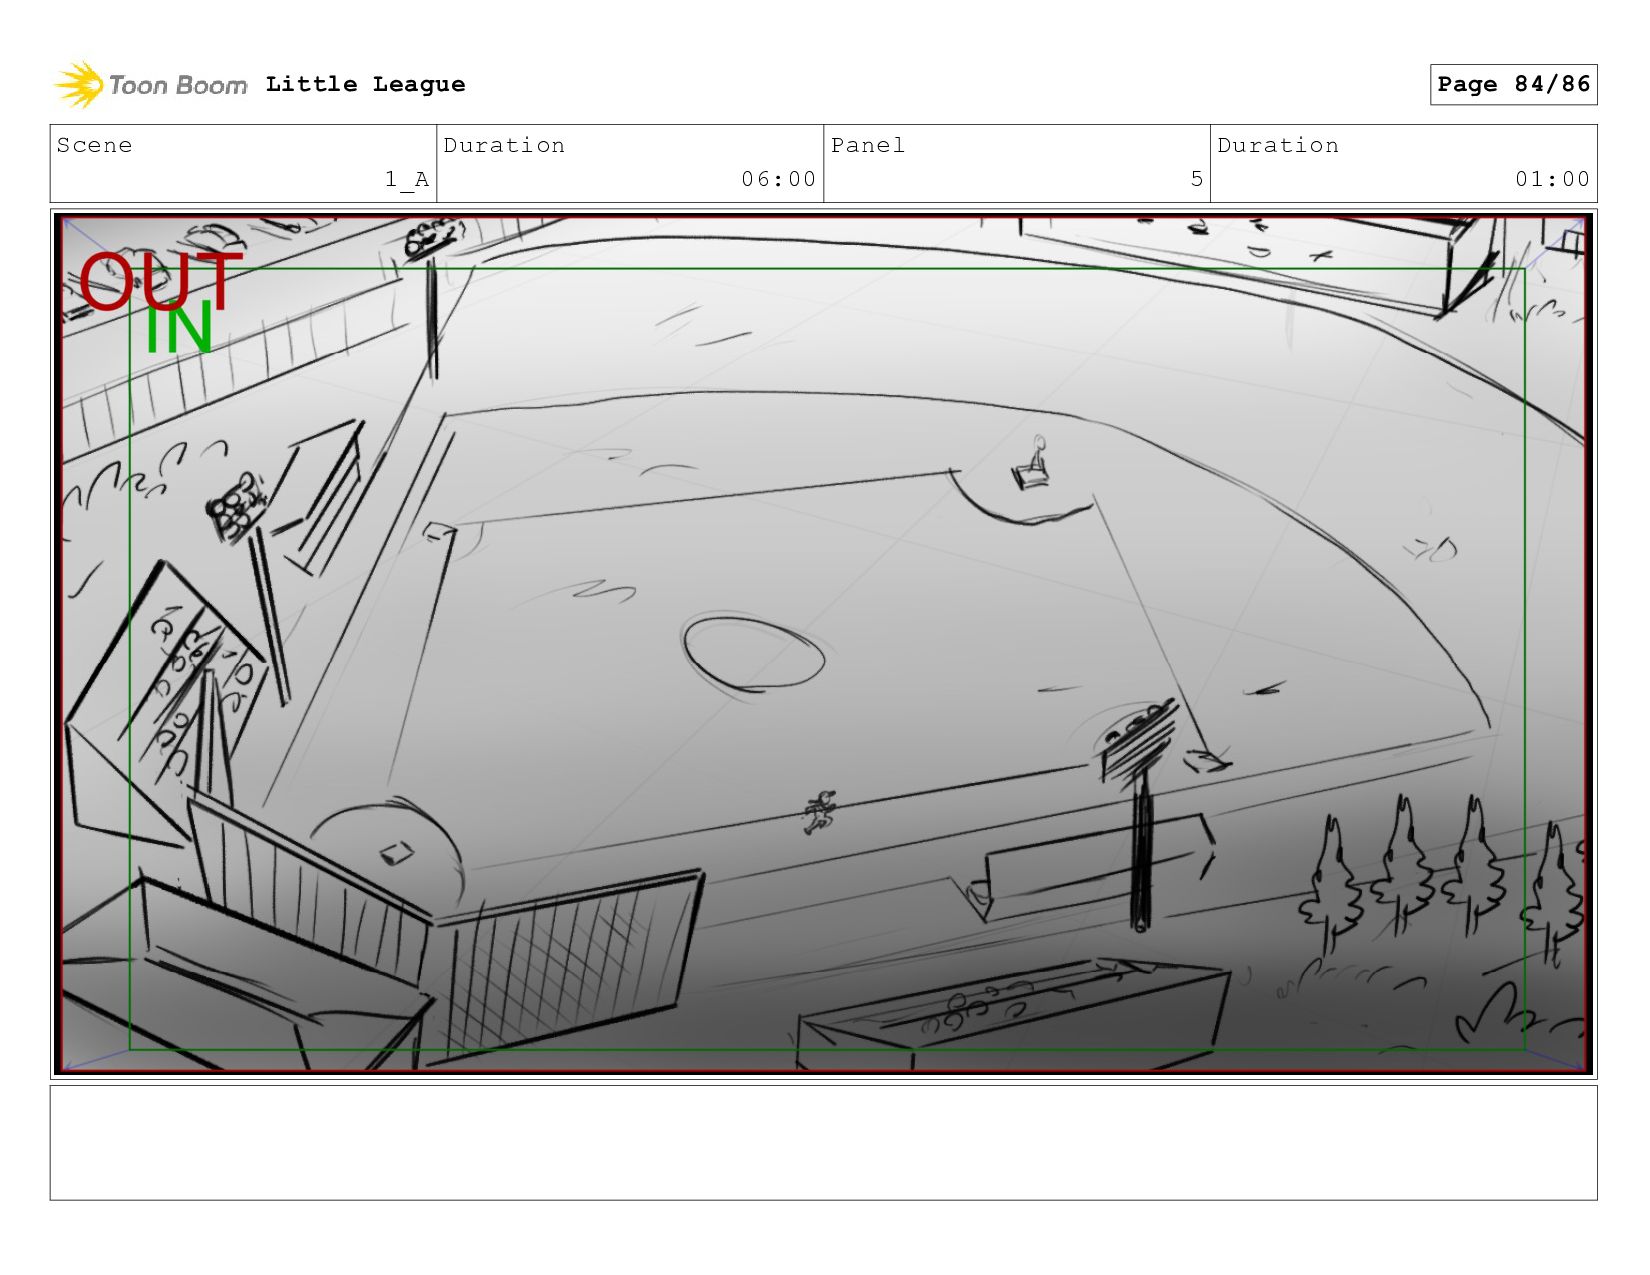Select scene value '1_A'
The height and width of the screenshot is (1275, 1650).
pos(407,179)
